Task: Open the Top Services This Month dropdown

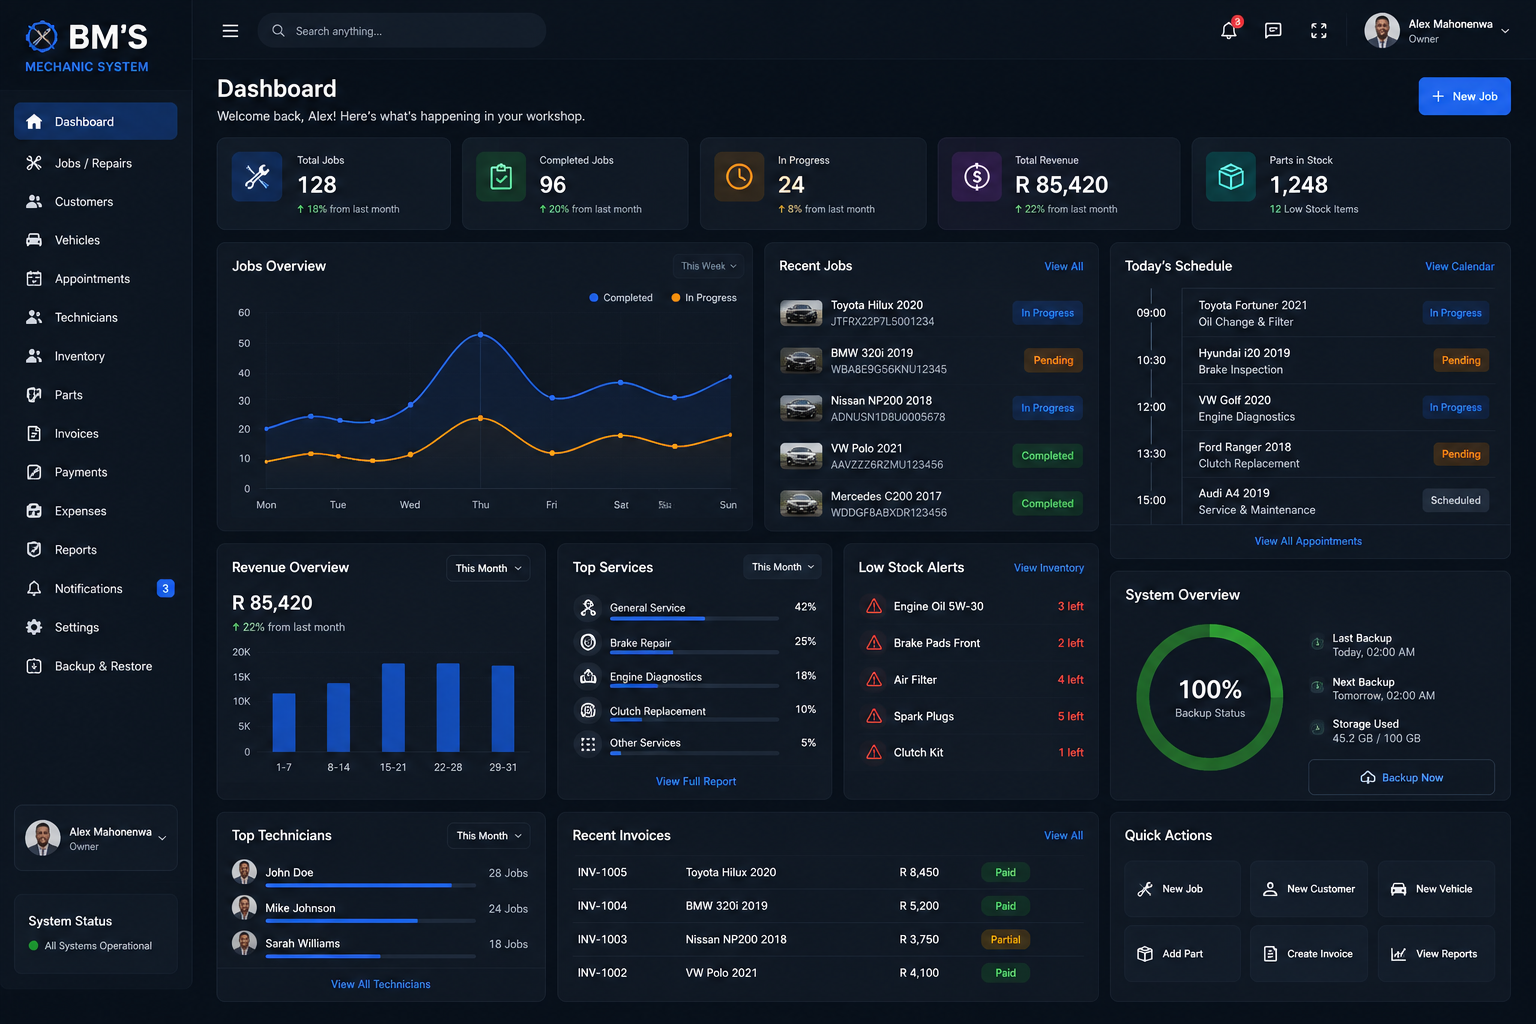Action: coord(783,567)
